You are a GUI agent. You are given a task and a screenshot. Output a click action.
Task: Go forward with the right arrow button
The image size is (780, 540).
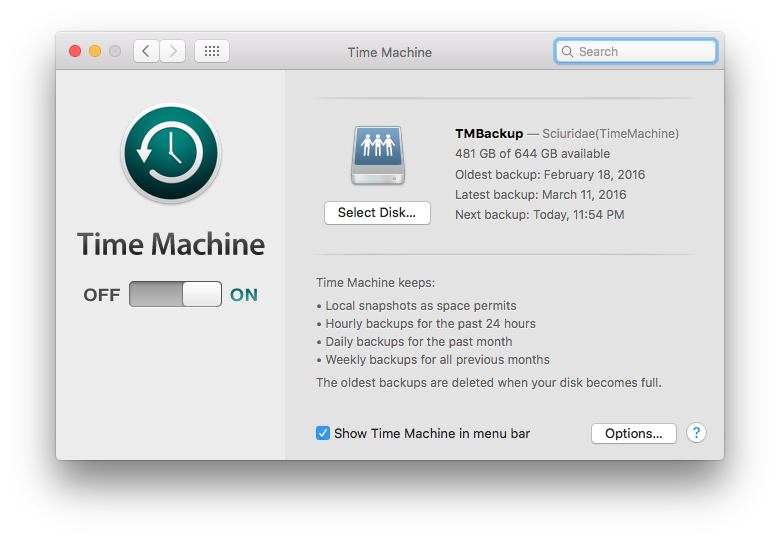pos(173,51)
